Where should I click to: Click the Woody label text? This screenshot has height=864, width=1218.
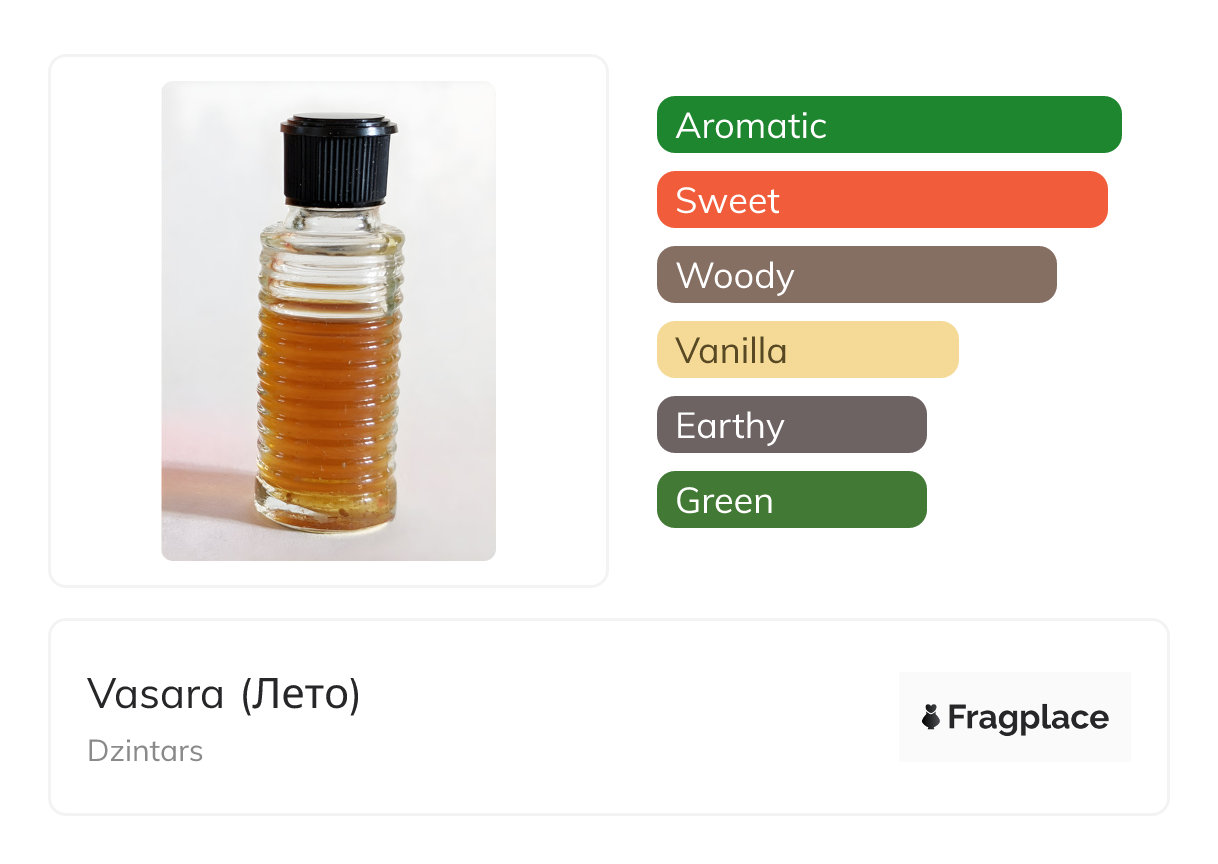[735, 276]
